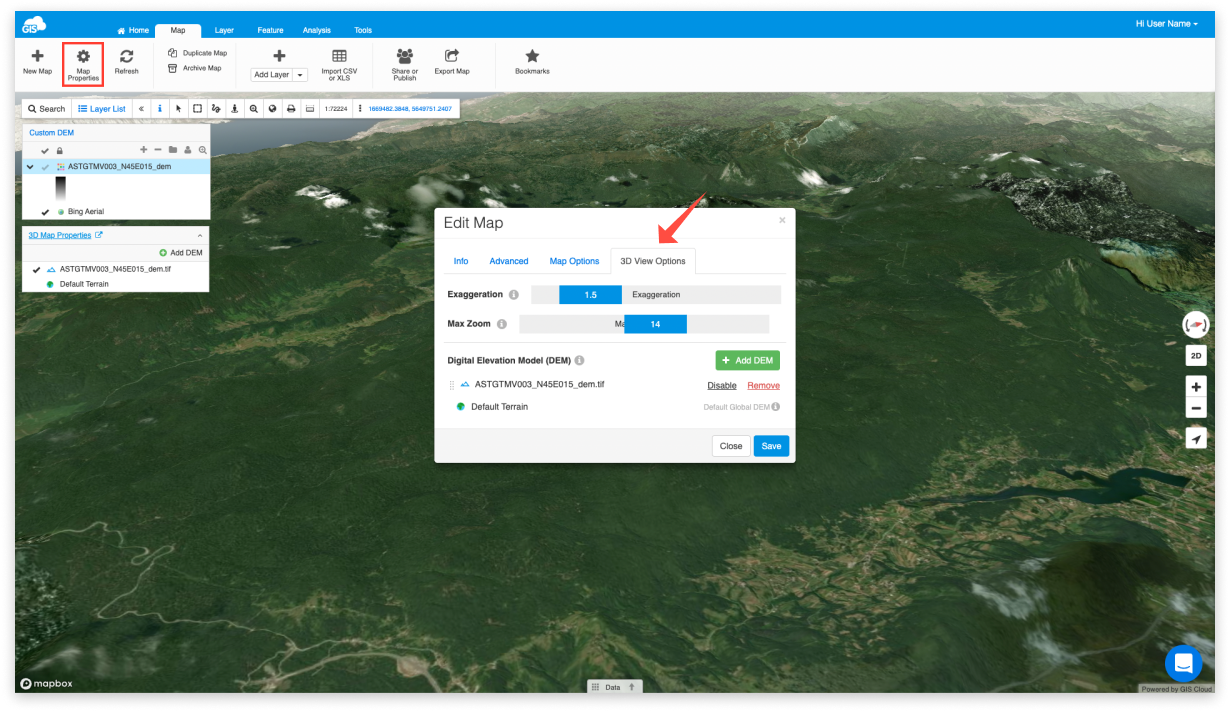Toggle ASTGTMV003_N45E015_dem.tif check in left panel
Viewport: 1230px width, 712px height.
point(36,269)
